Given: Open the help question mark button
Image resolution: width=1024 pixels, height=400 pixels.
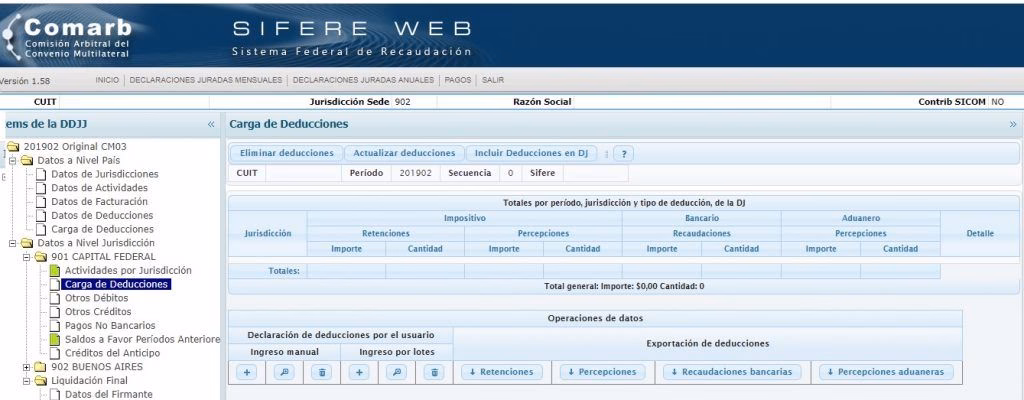Looking at the screenshot, I should point(624,154).
